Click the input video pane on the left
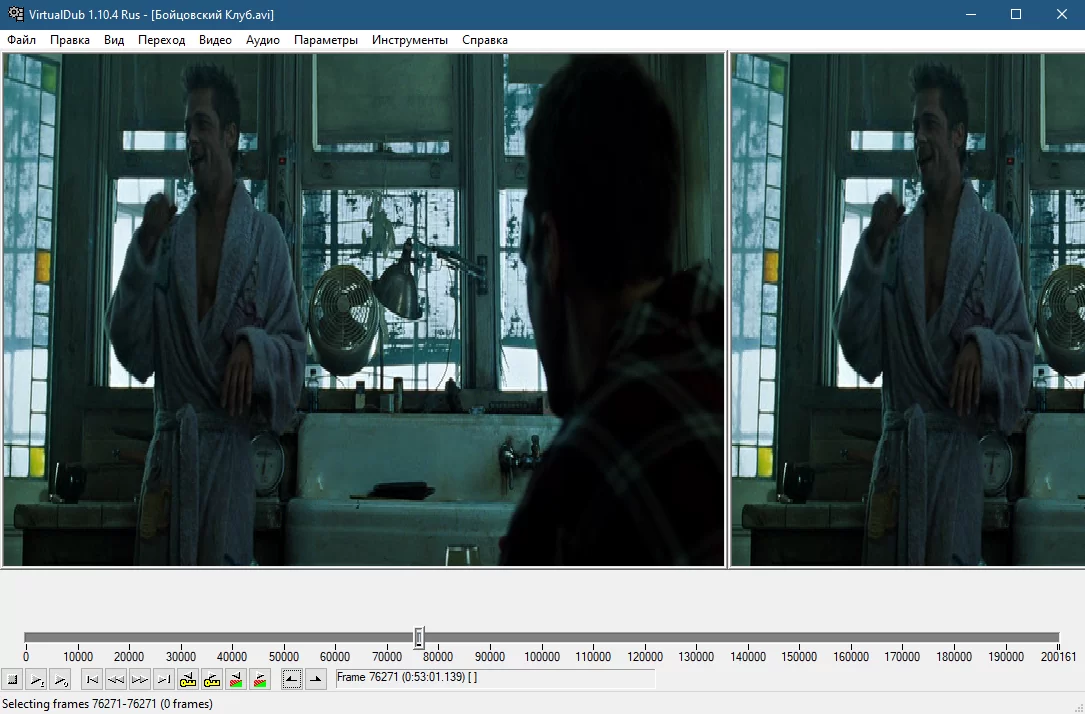Screen dimensions: 1085x714 coord(363,309)
